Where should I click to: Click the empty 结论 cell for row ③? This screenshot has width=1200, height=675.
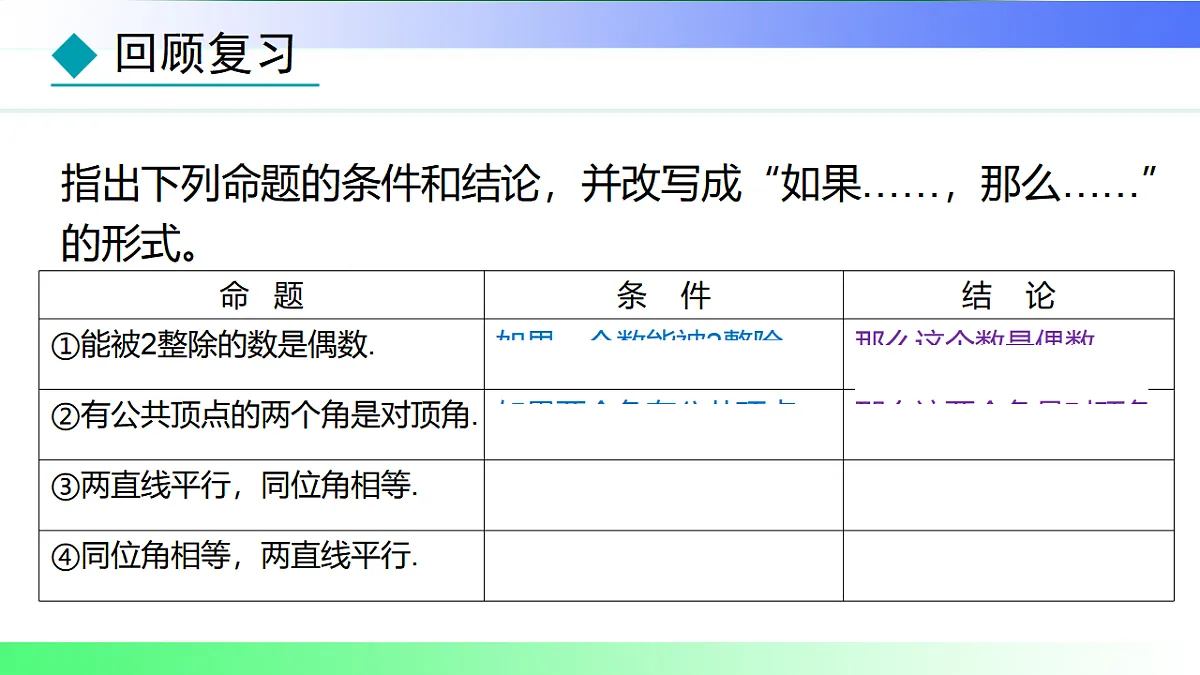(1008, 495)
